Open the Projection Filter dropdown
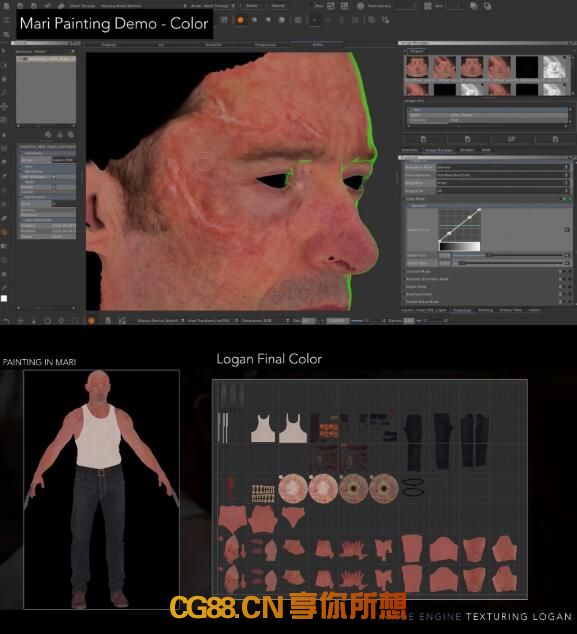This screenshot has width=577, height=634. point(502,167)
